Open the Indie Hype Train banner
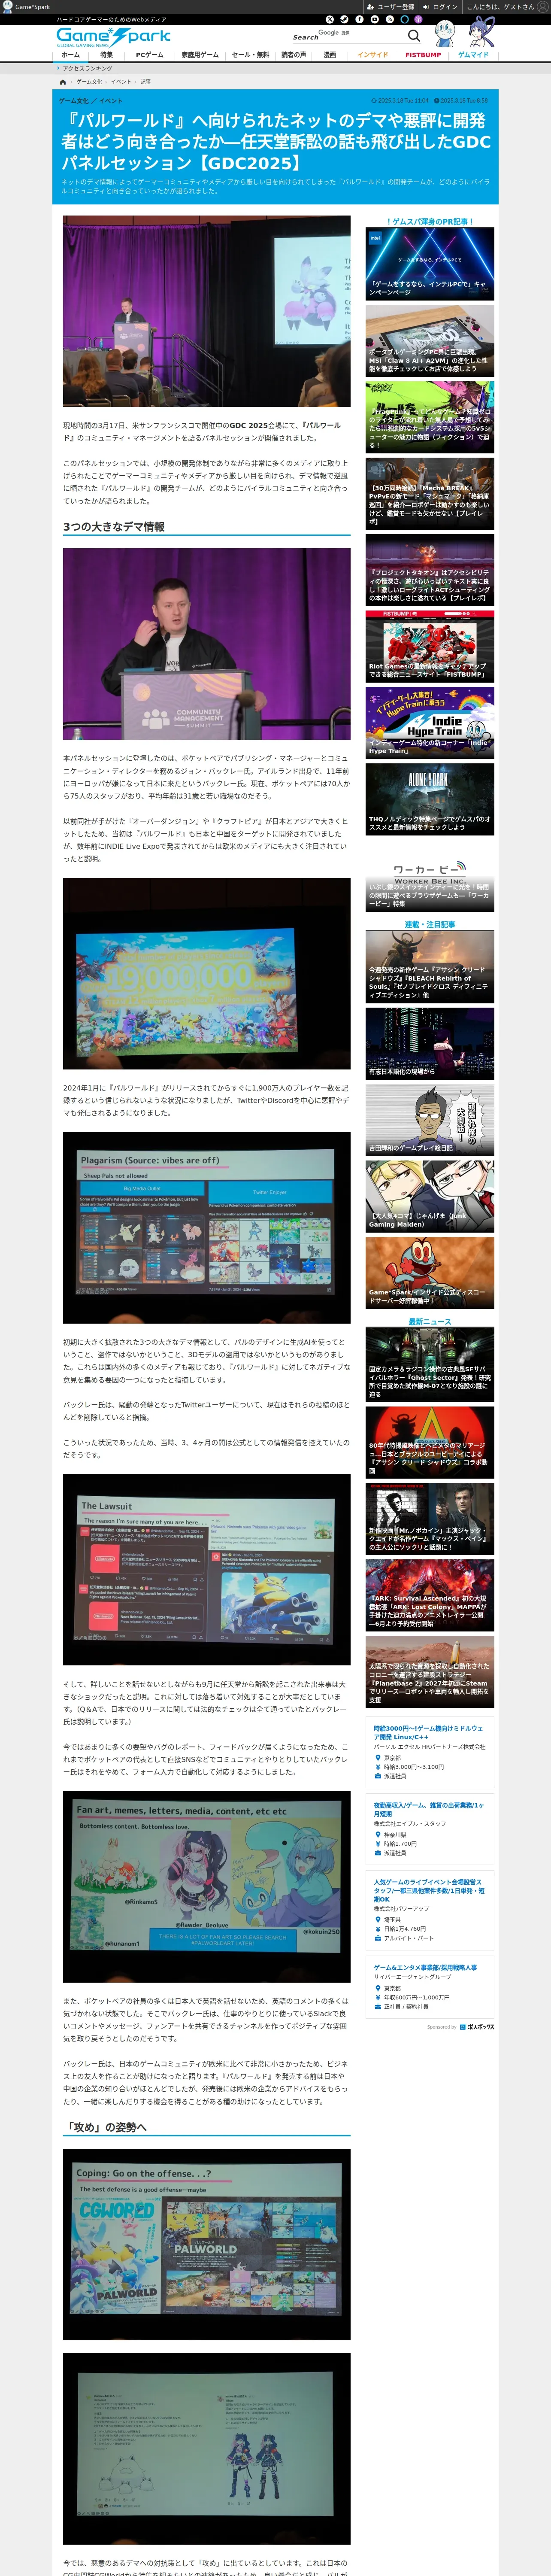Screen dimensions: 551x2576 click(430, 723)
